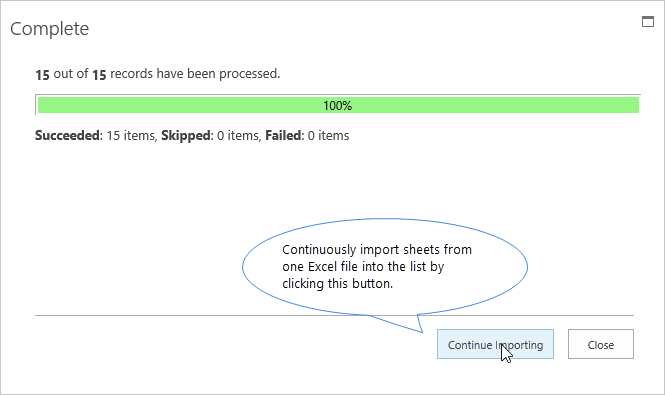Viewport: 665px width, 395px height.
Task: Click the green 100% progress bar
Action: coord(338,105)
